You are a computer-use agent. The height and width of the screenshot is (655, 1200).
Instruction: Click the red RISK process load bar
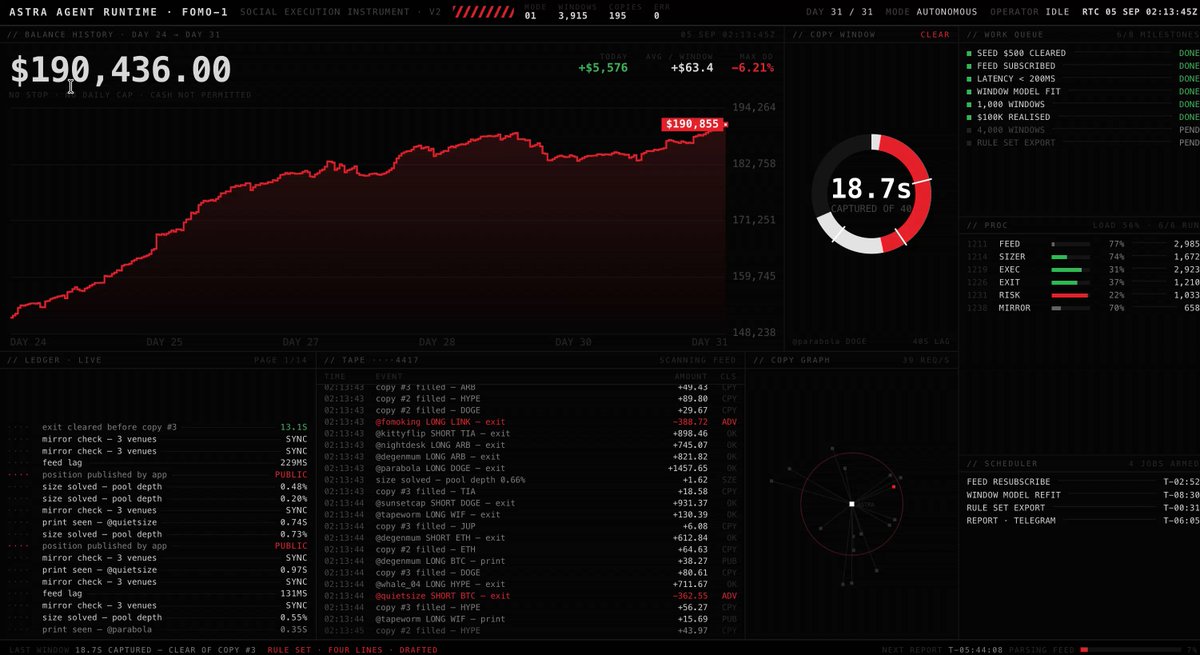(1069, 295)
